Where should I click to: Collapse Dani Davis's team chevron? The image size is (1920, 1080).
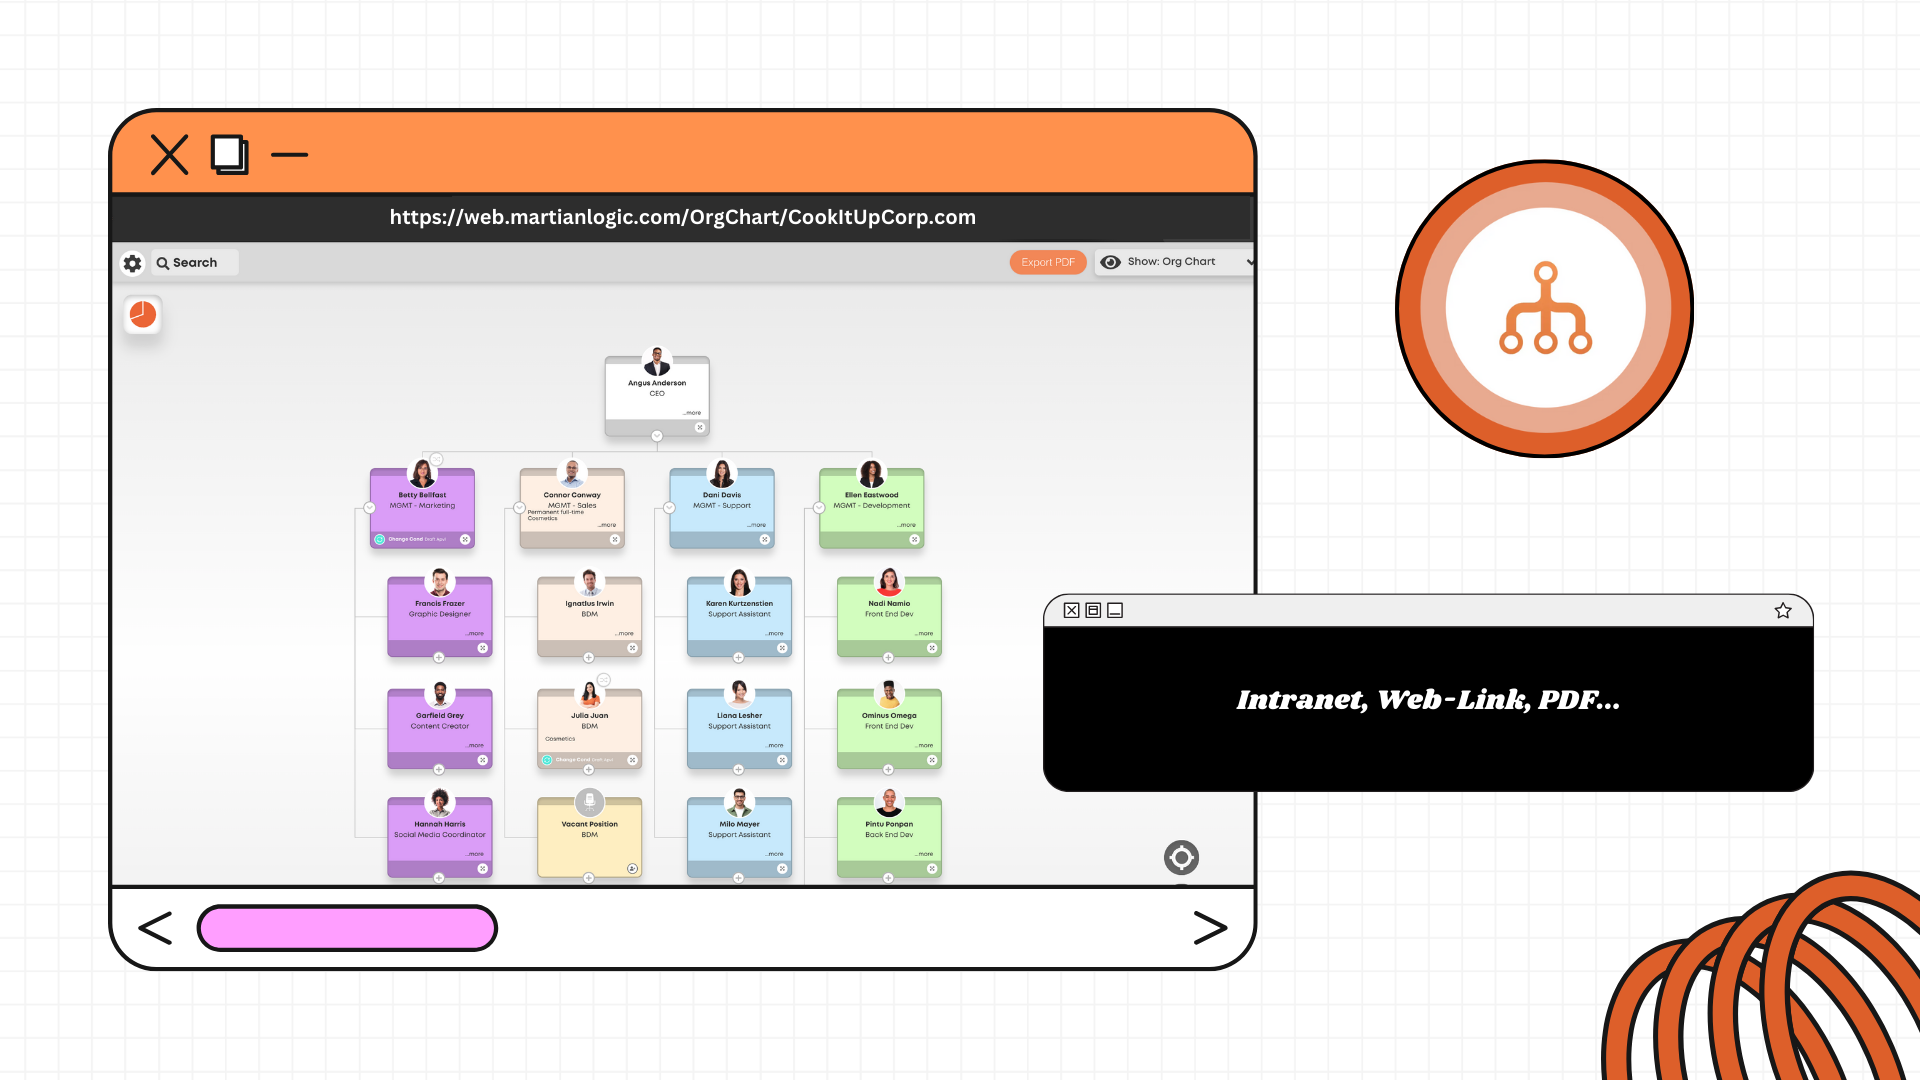[x=669, y=508]
